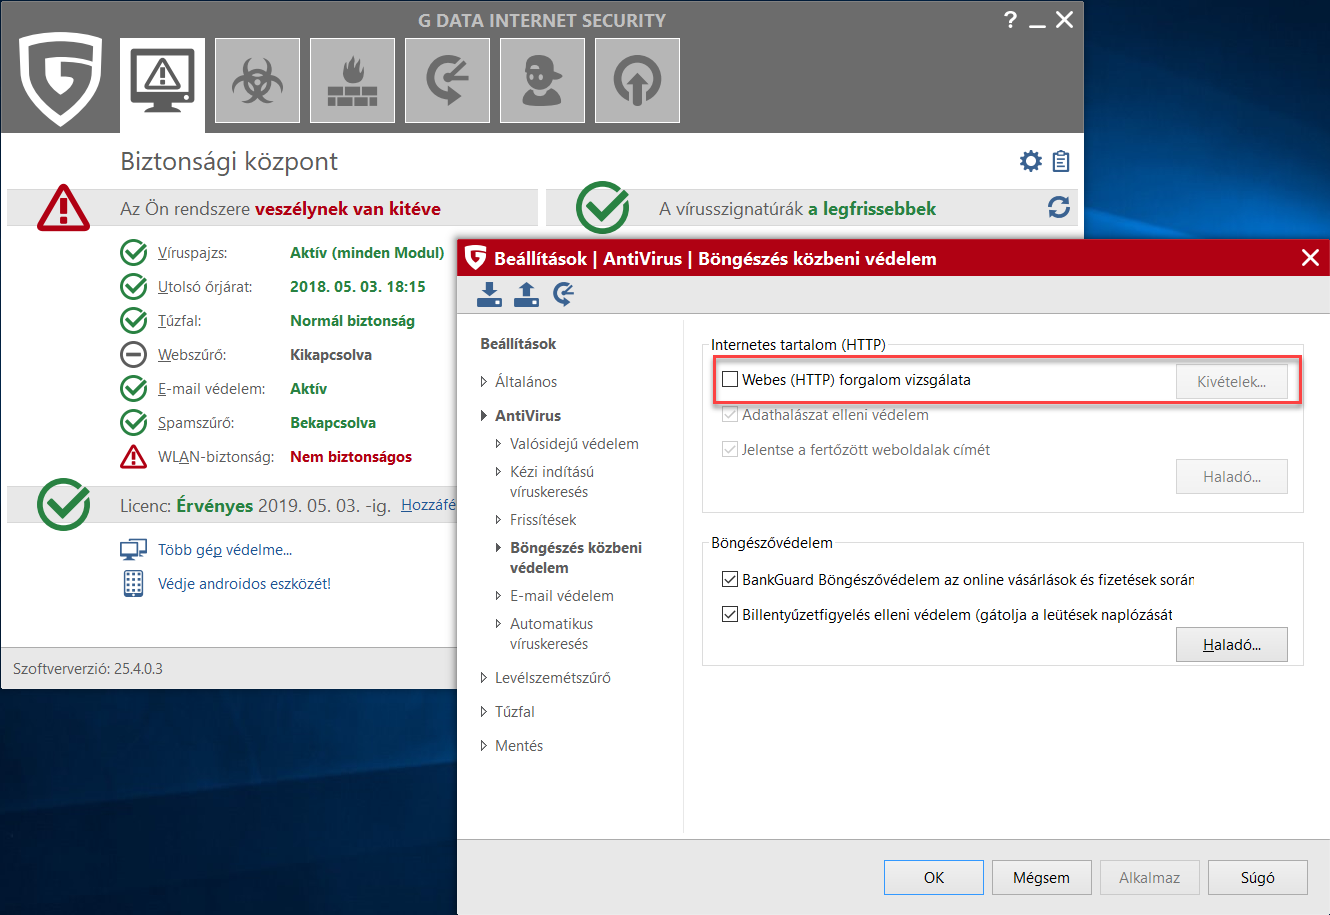Open the parental control person icon tab
Viewport: 1330px width, 915px height.
[x=542, y=81]
